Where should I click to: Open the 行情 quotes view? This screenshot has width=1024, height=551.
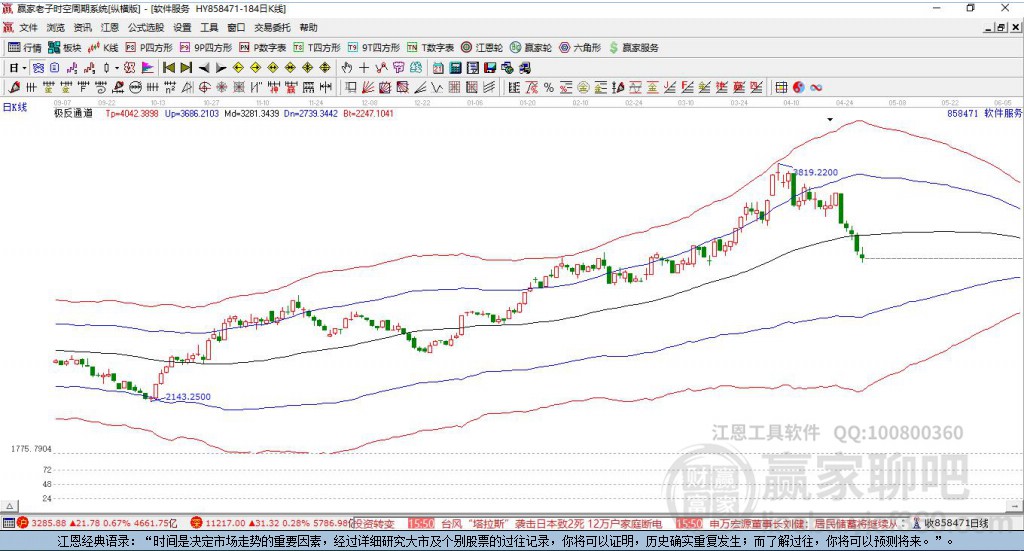pos(24,48)
